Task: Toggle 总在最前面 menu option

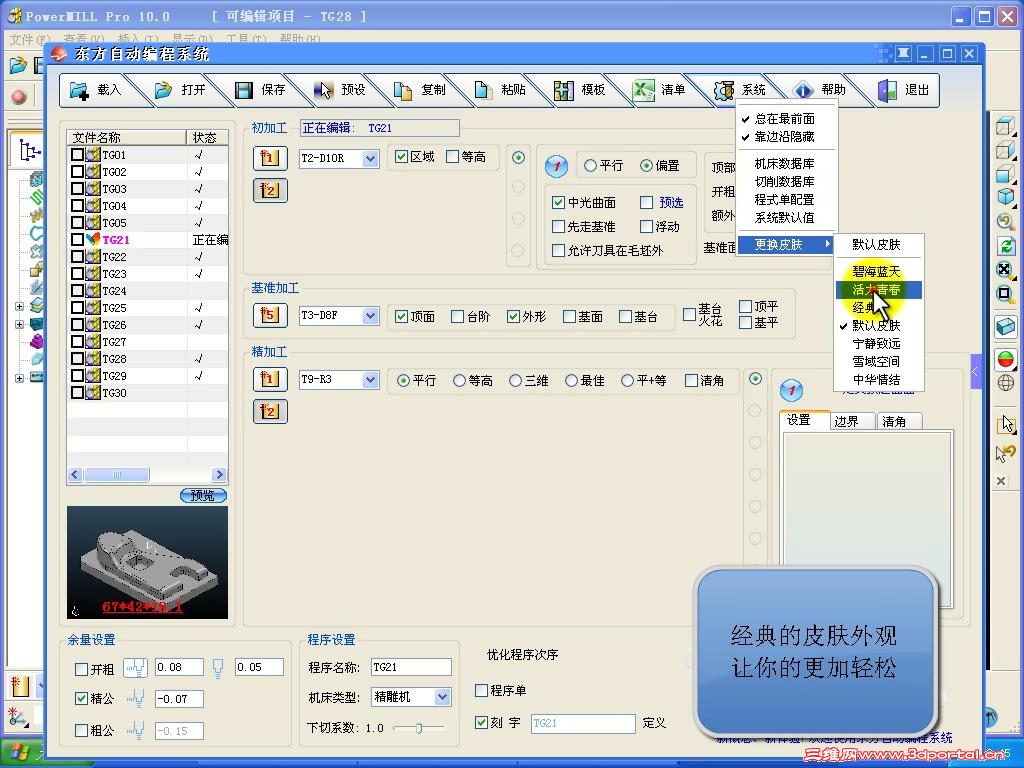Action: coord(786,119)
